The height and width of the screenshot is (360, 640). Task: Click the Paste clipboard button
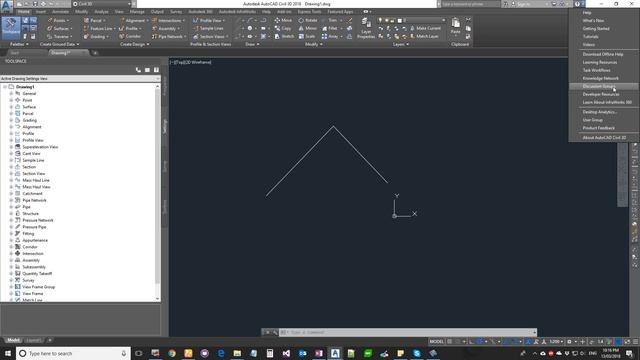[x=456, y=26]
